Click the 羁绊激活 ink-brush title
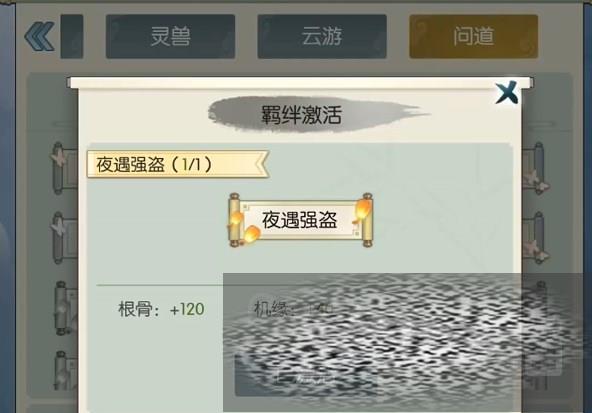 point(302,114)
